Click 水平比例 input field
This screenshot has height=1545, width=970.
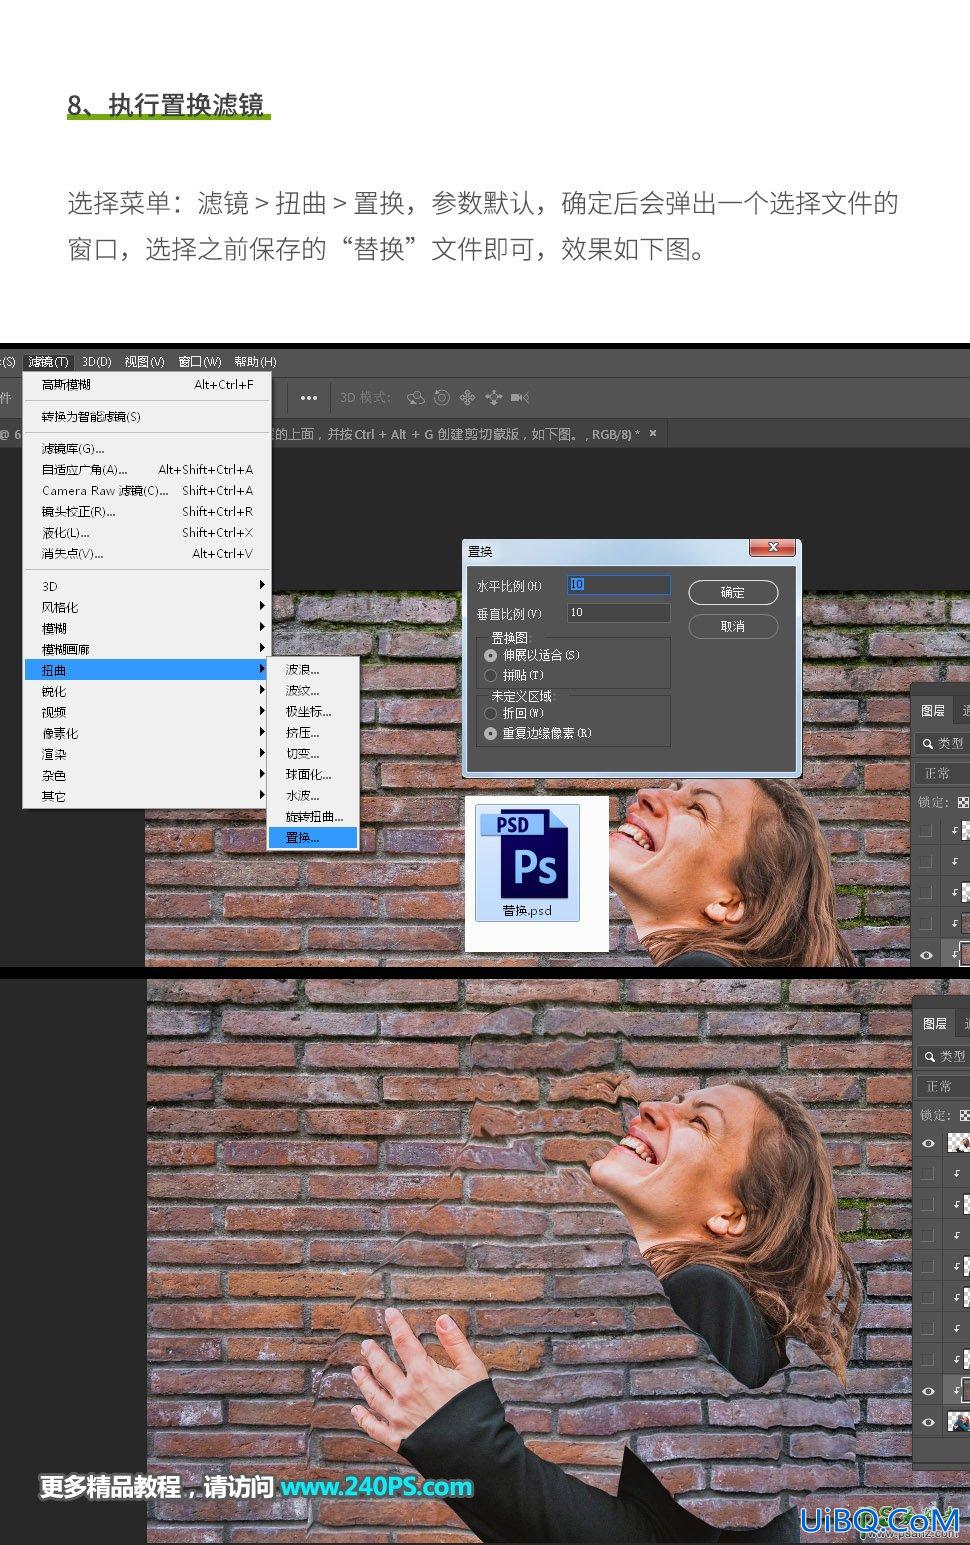pos(619,585)
